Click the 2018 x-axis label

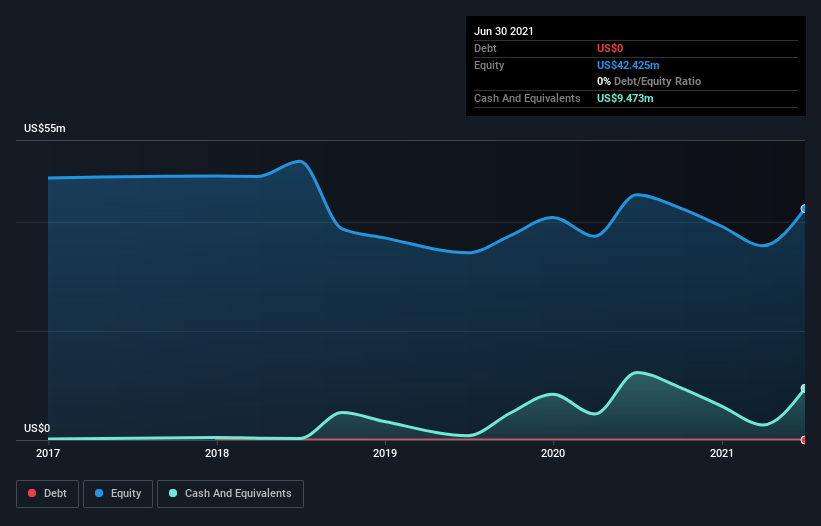point(217,453)
